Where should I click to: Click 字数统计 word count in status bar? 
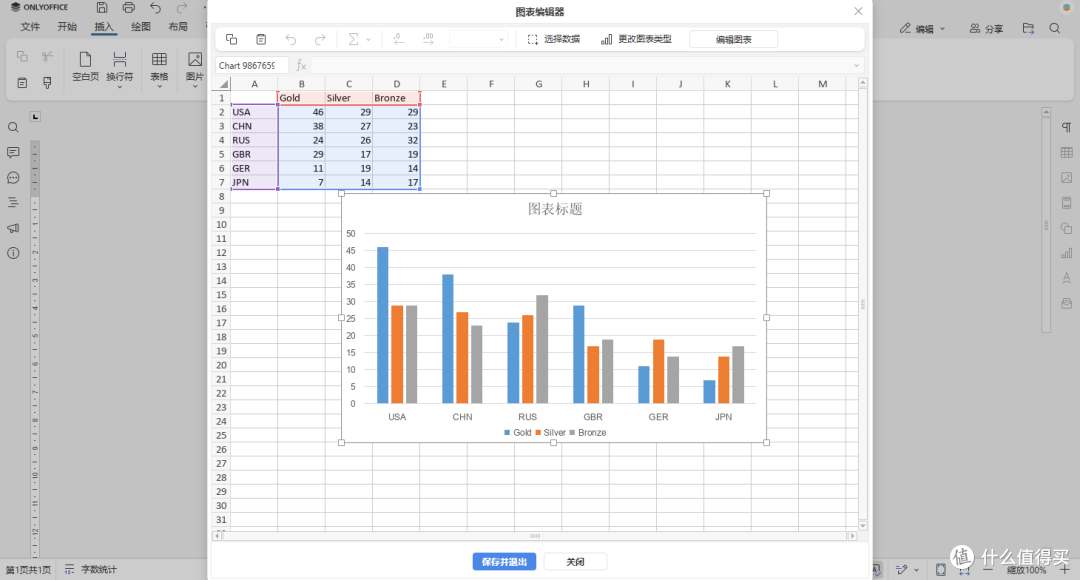click(91, 570)
